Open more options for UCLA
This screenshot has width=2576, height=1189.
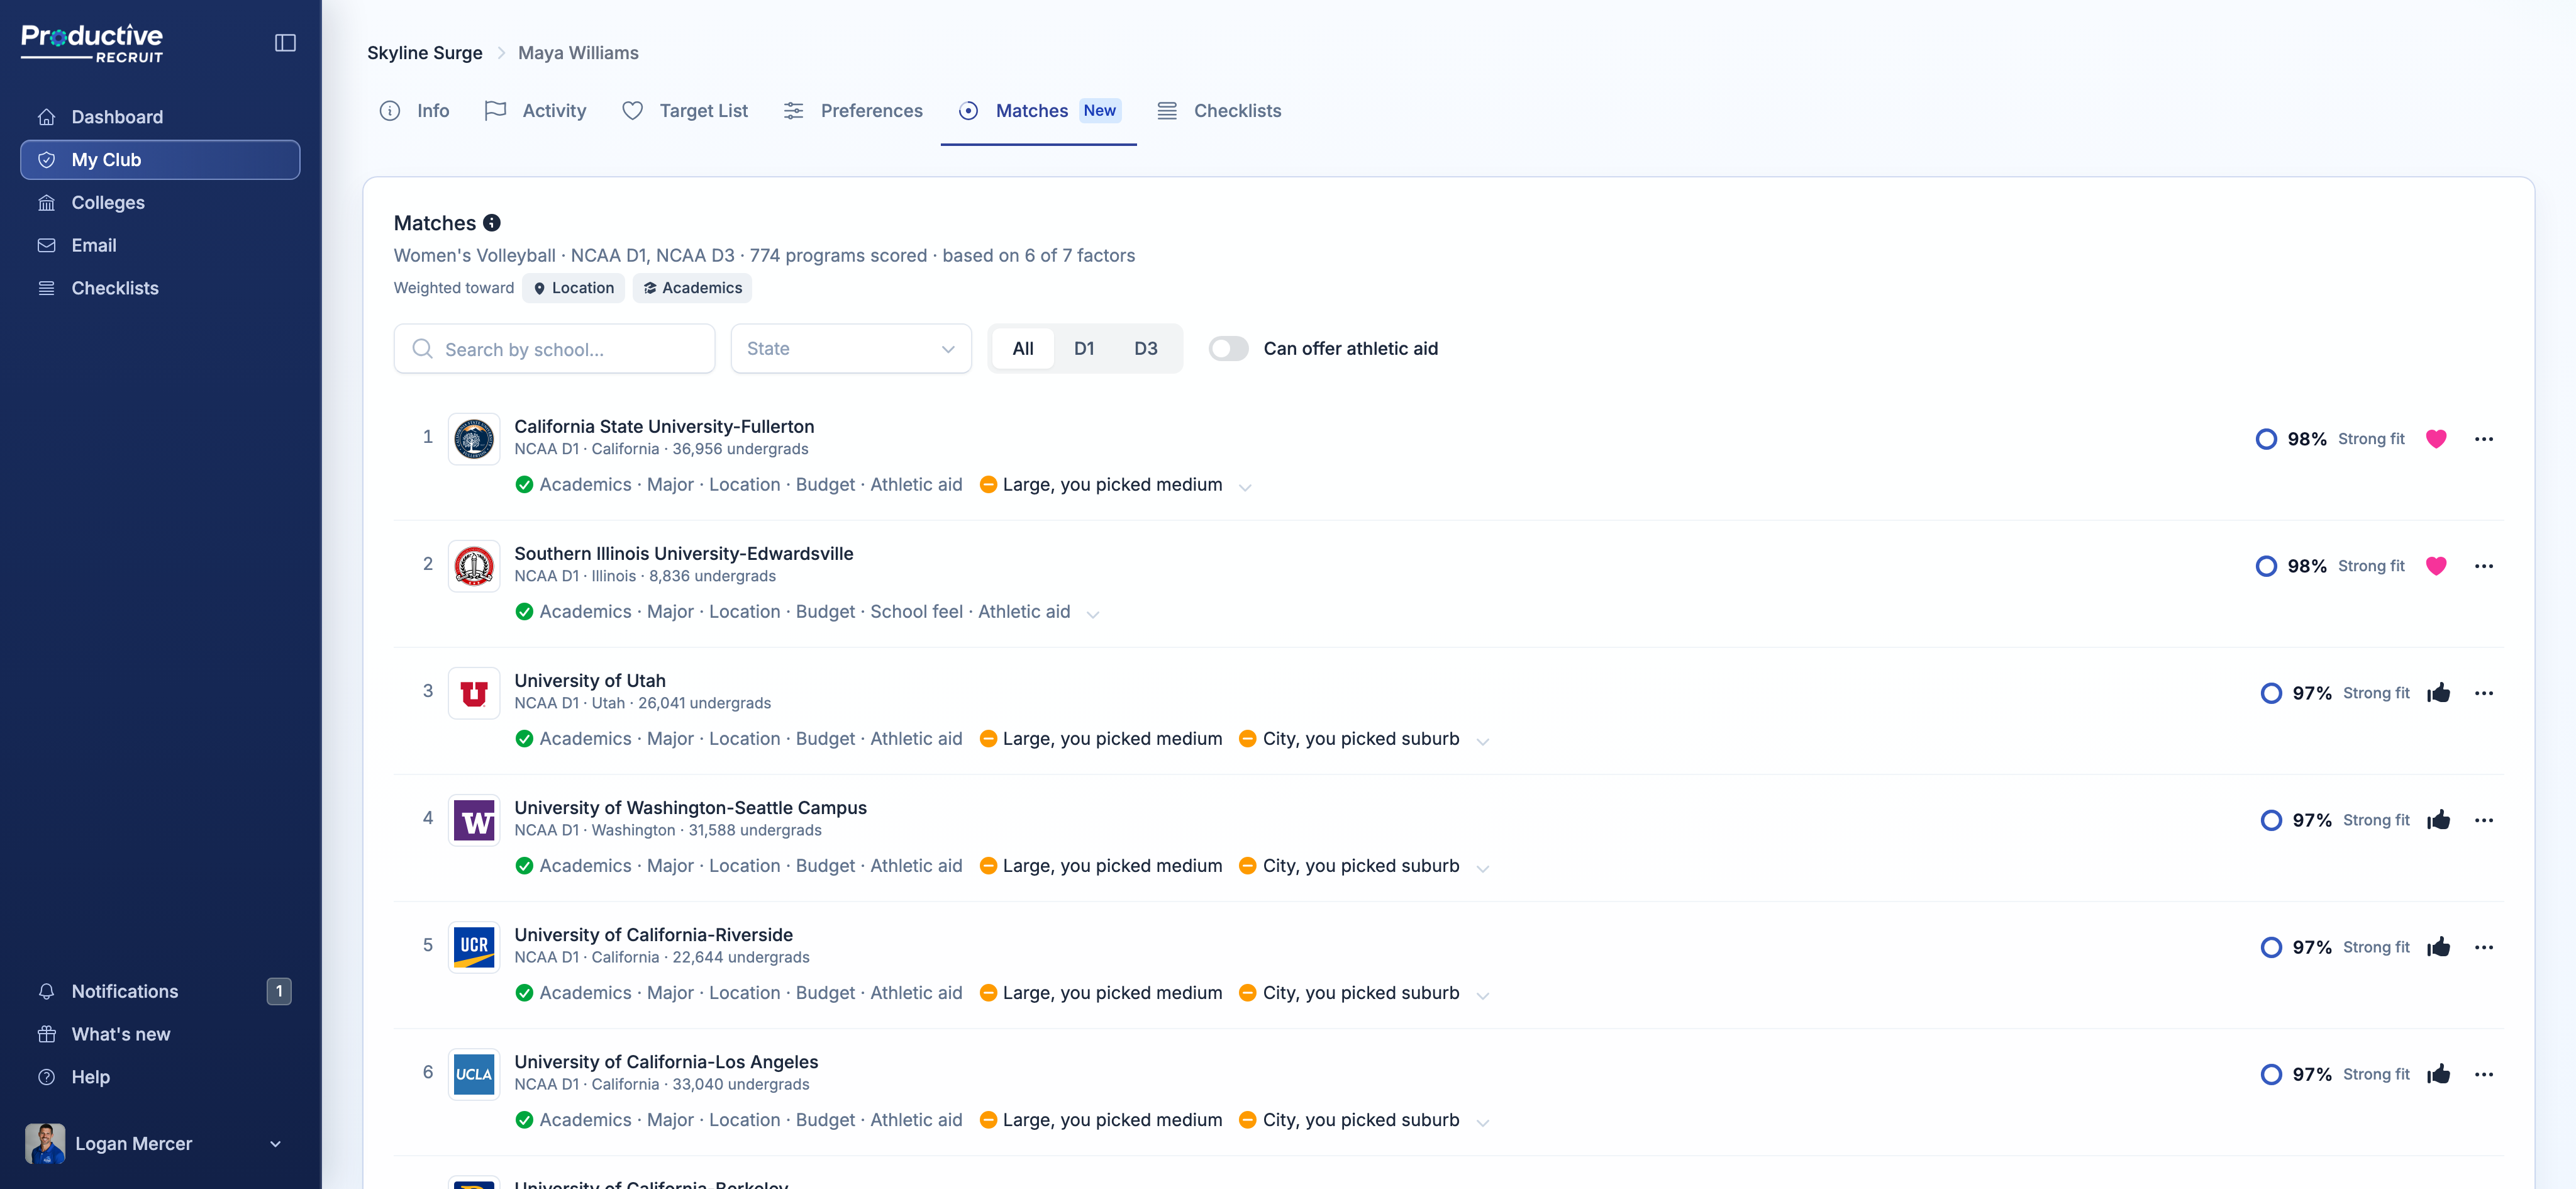coord(2484,1074)
